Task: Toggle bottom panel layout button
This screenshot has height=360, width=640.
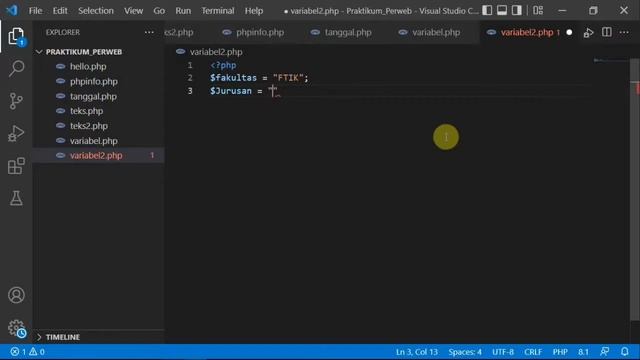Action: [x=502, y=10]
